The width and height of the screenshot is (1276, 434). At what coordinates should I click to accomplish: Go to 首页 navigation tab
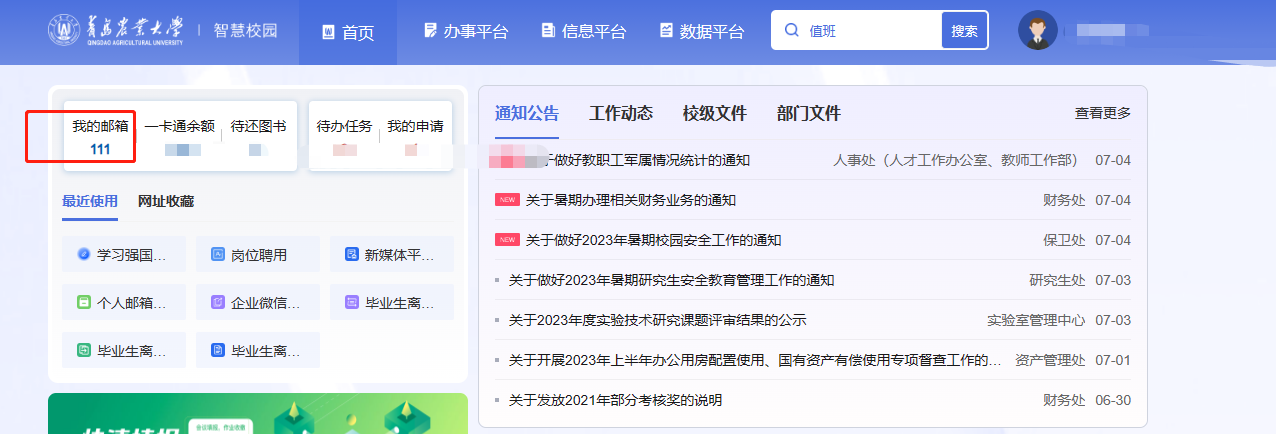(x=347, y=32)
